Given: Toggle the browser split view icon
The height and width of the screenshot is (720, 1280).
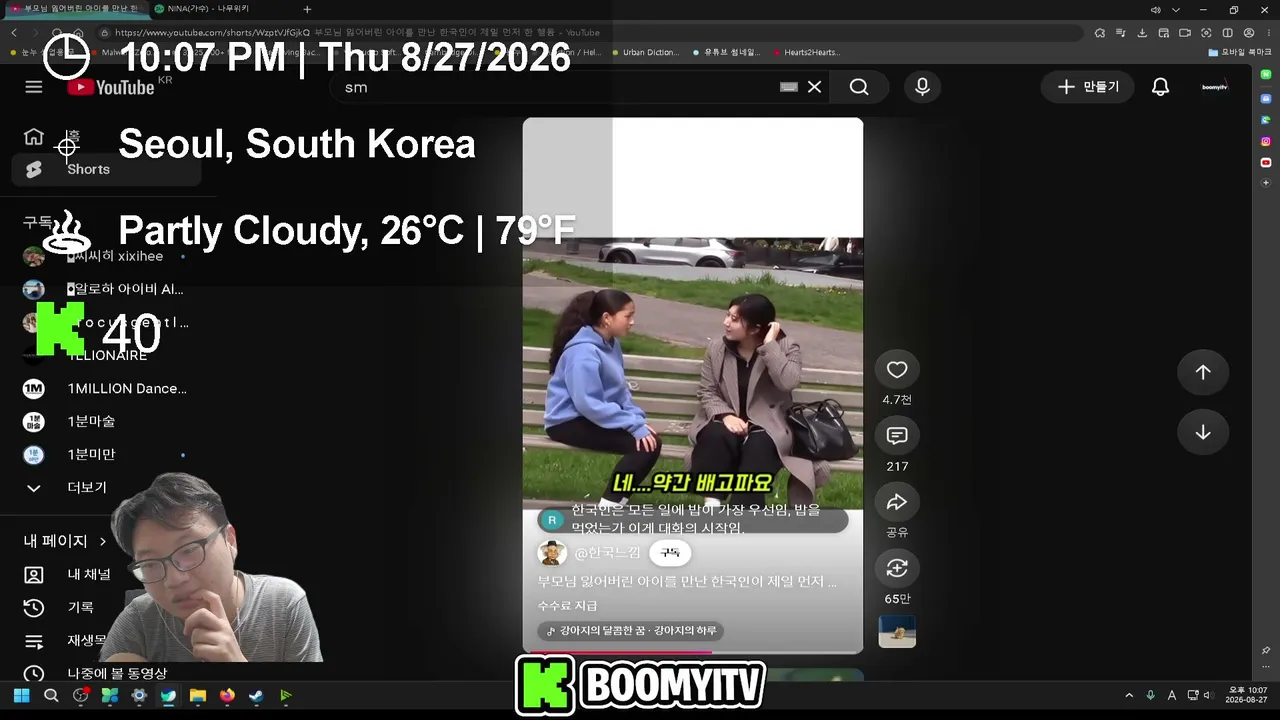Looking at the screenshot, I should [x=1228, y=32].
